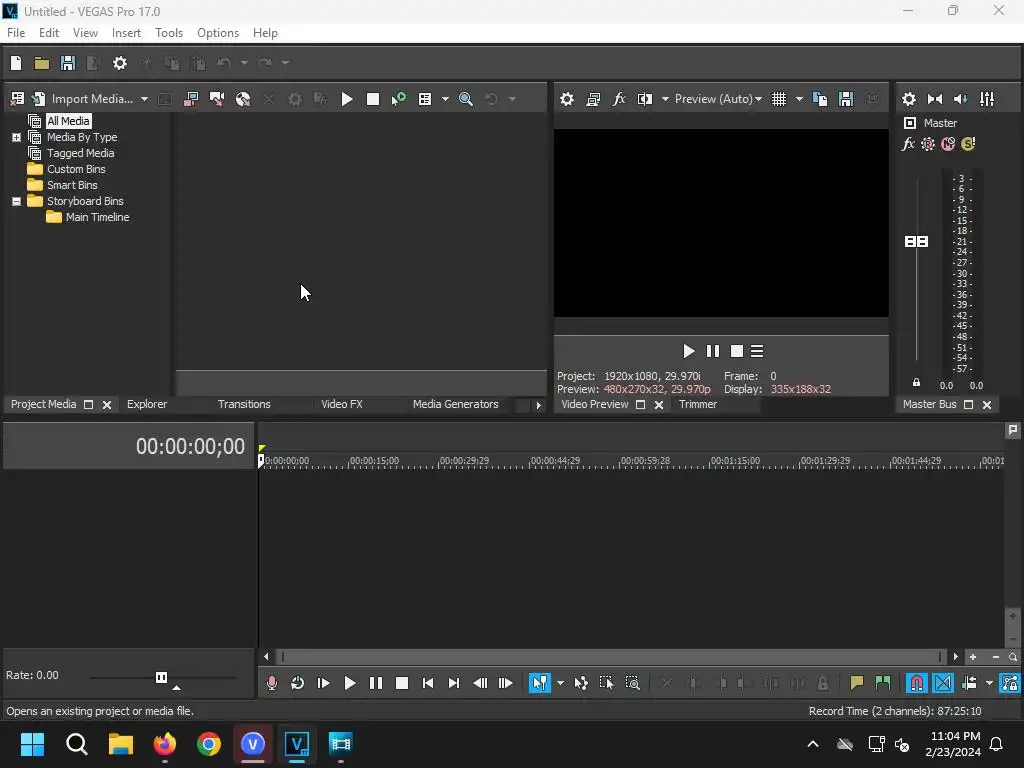Open the Overlays dropdown arrow
Image resolution: width=1024 pixels, height=768 pixels.
tap(799, 99)
